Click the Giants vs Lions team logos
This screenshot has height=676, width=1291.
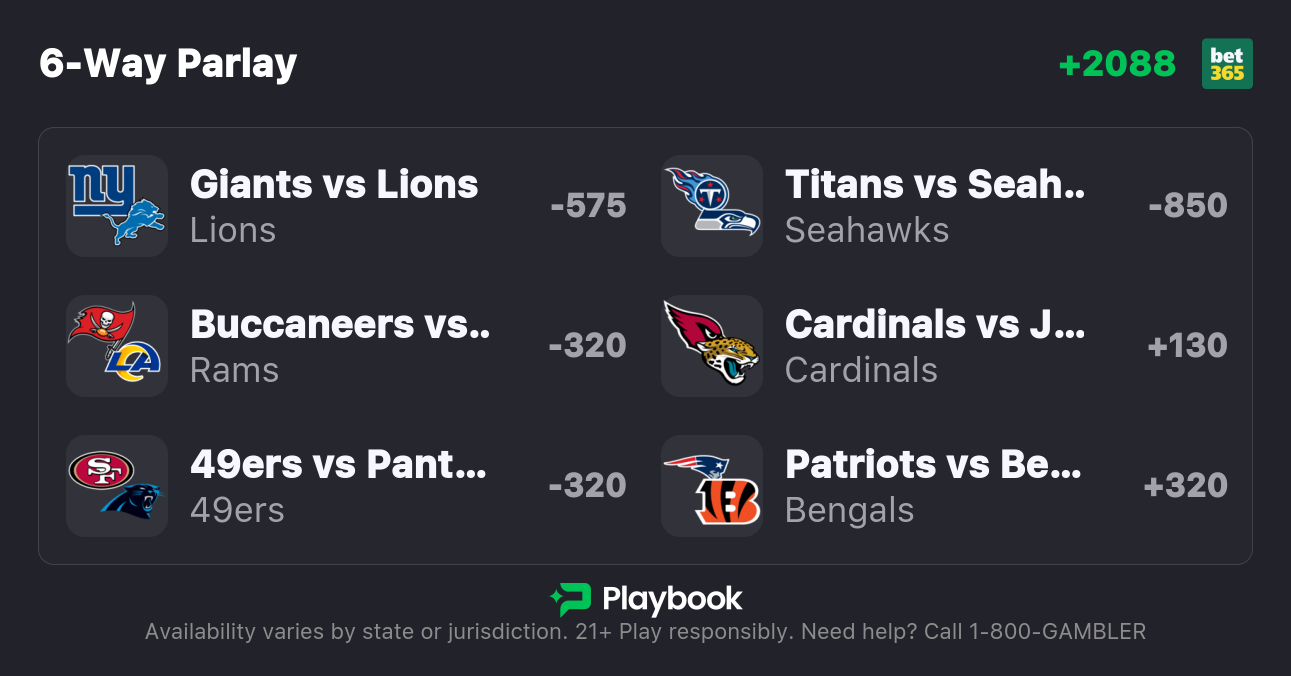click(x=117, y=206)
